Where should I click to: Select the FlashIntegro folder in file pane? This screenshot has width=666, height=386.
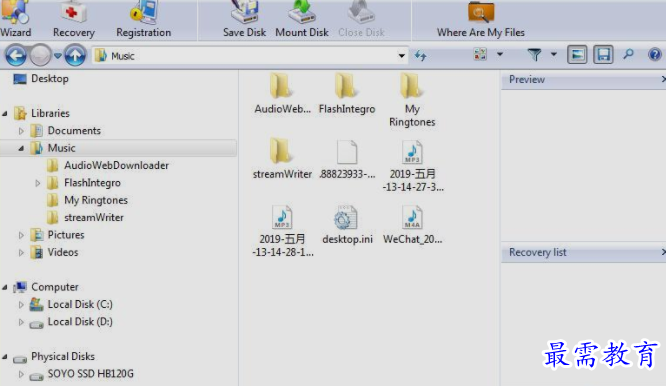(347, 94)
